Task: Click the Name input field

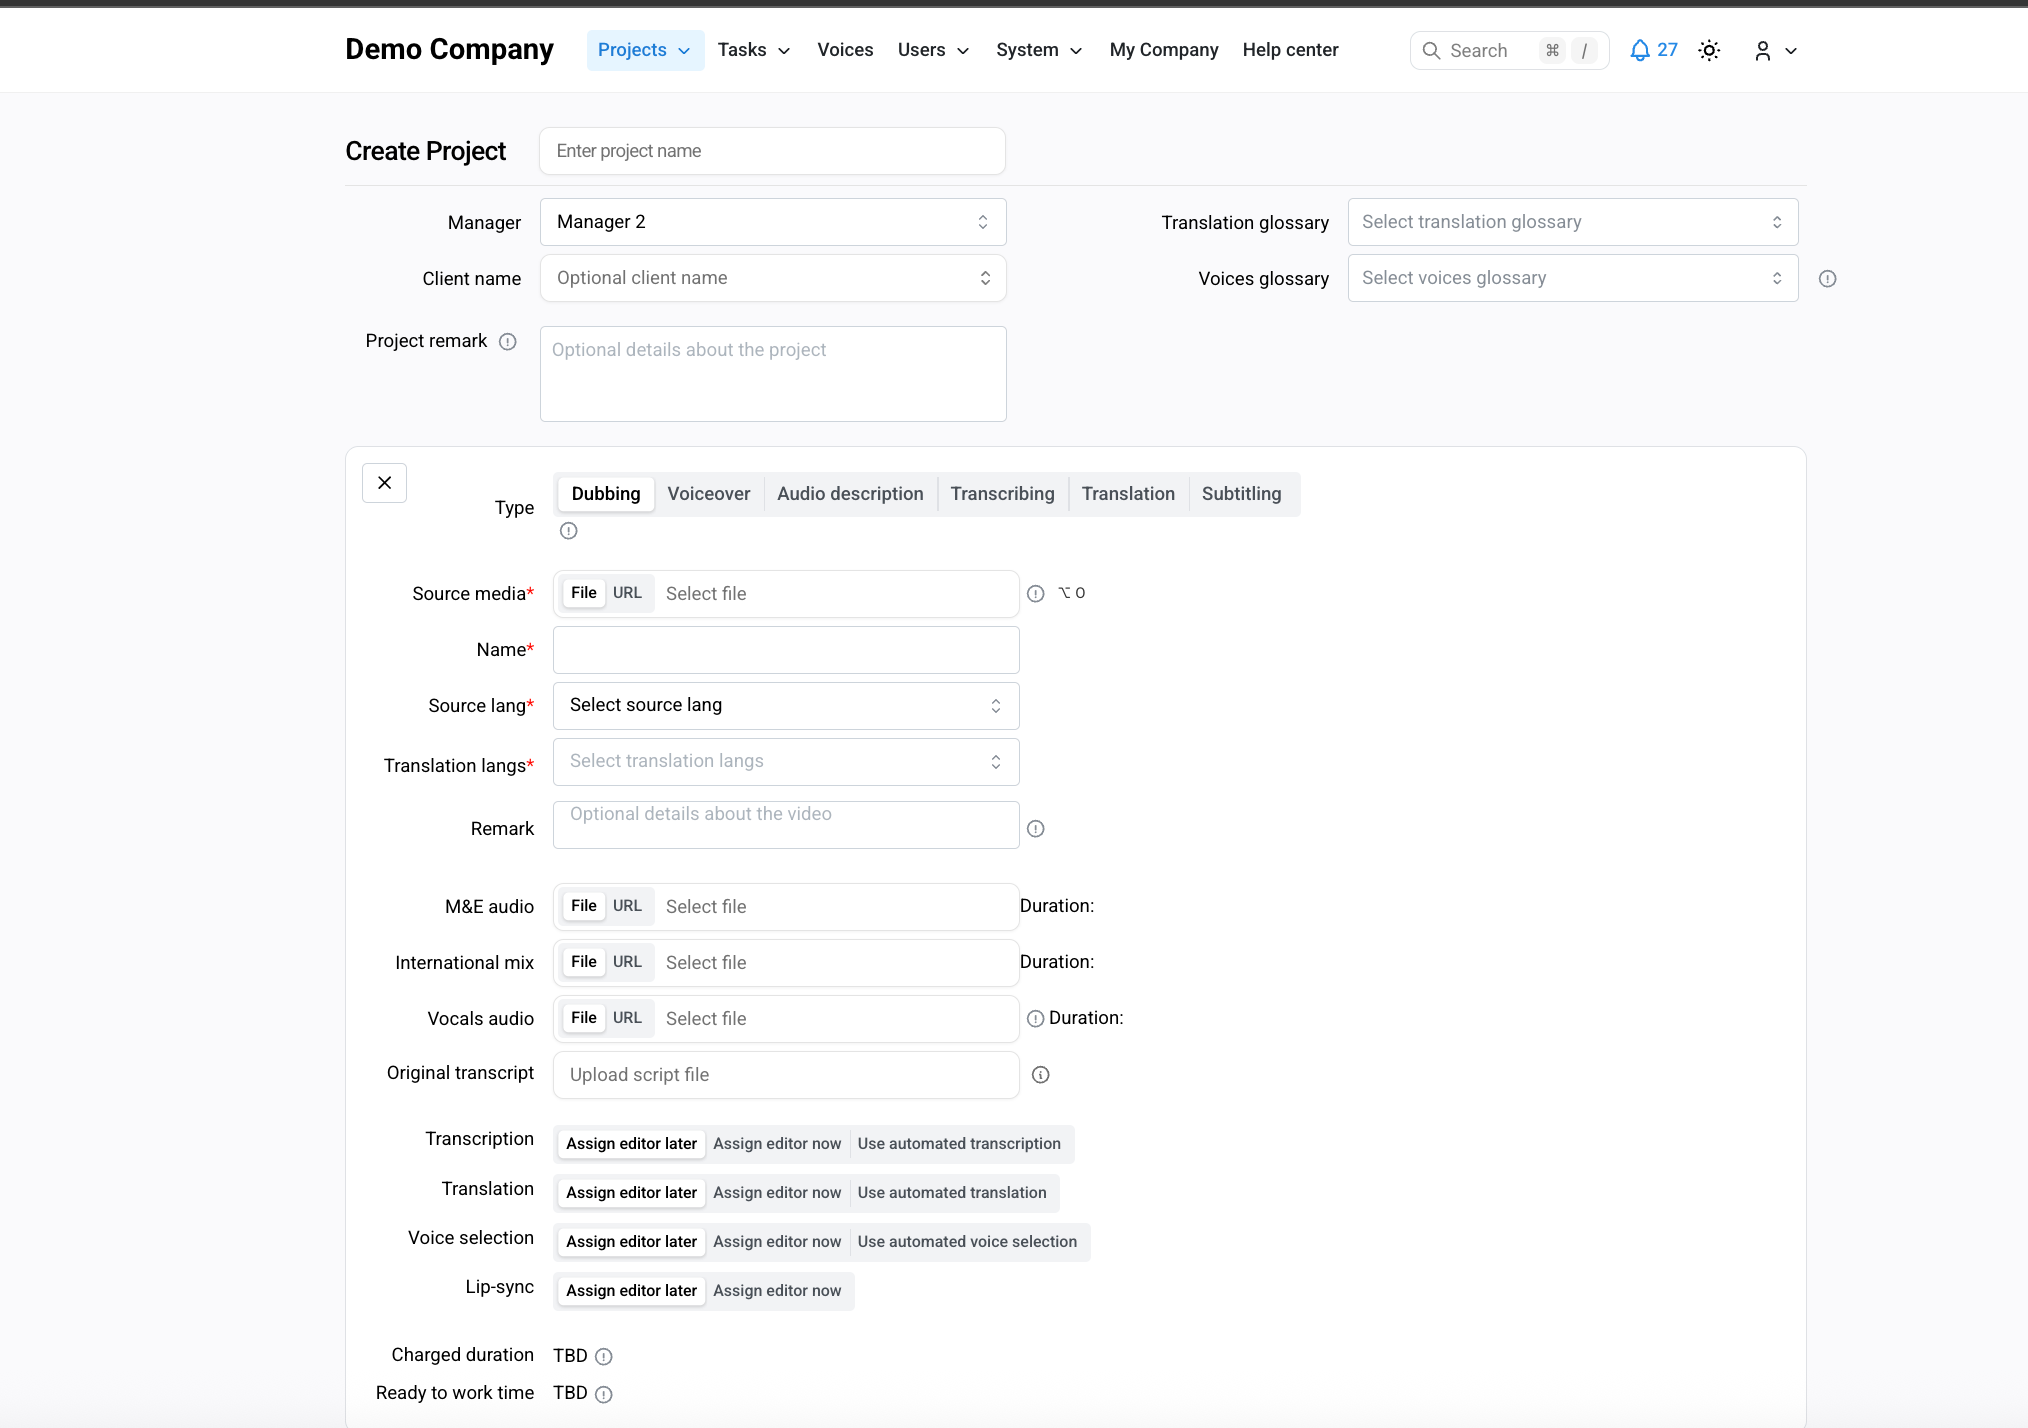Action: (786, 650)
